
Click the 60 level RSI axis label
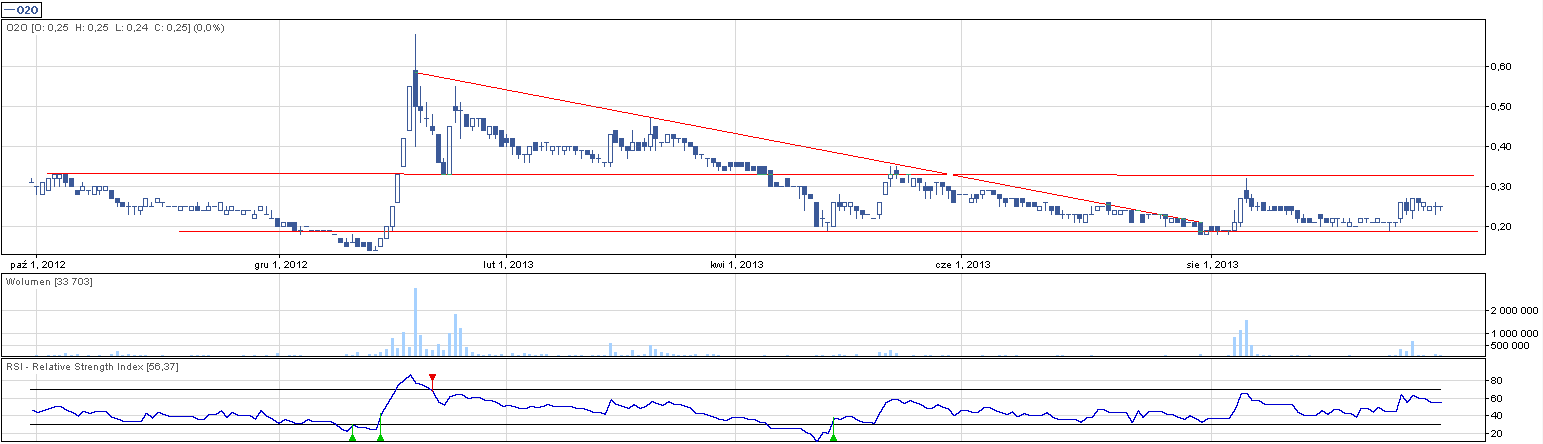(1495, 398)
